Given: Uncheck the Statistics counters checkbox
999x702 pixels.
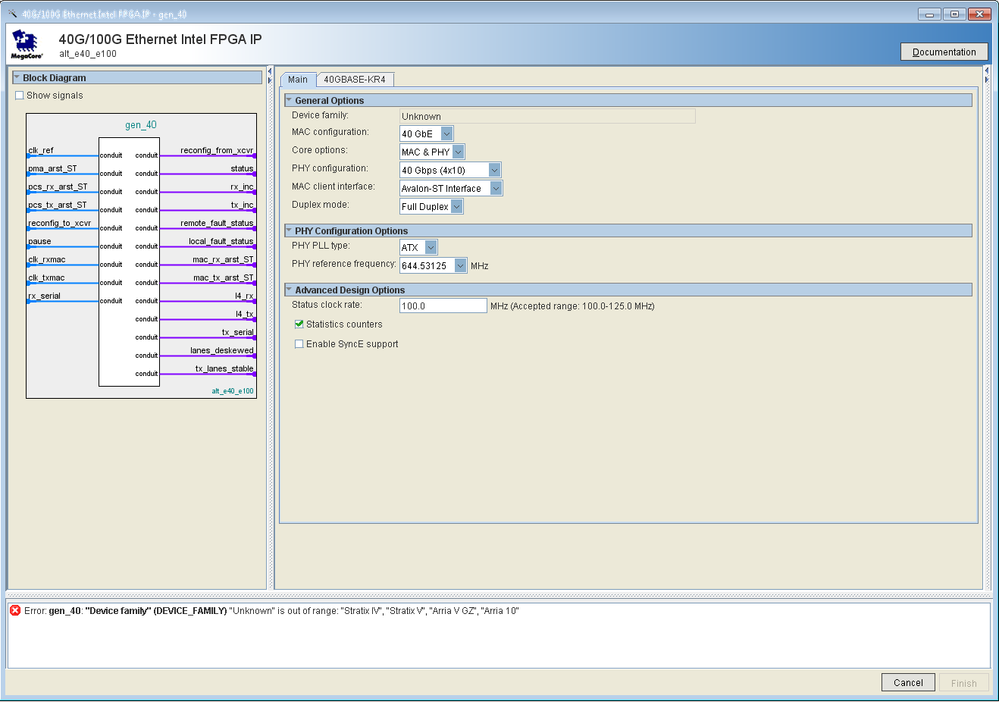Looking at the screenshot, I should [300, 325].
